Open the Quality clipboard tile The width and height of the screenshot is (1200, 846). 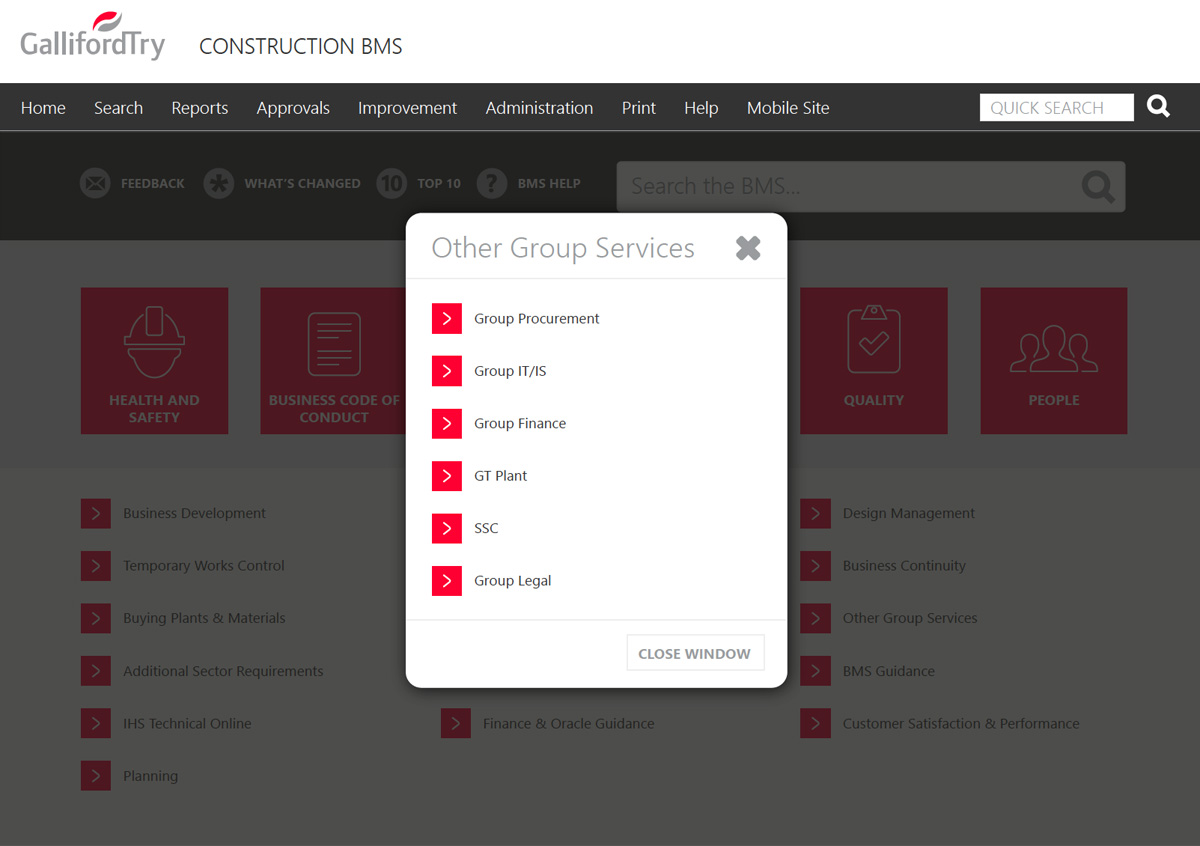tap(874, 361)
